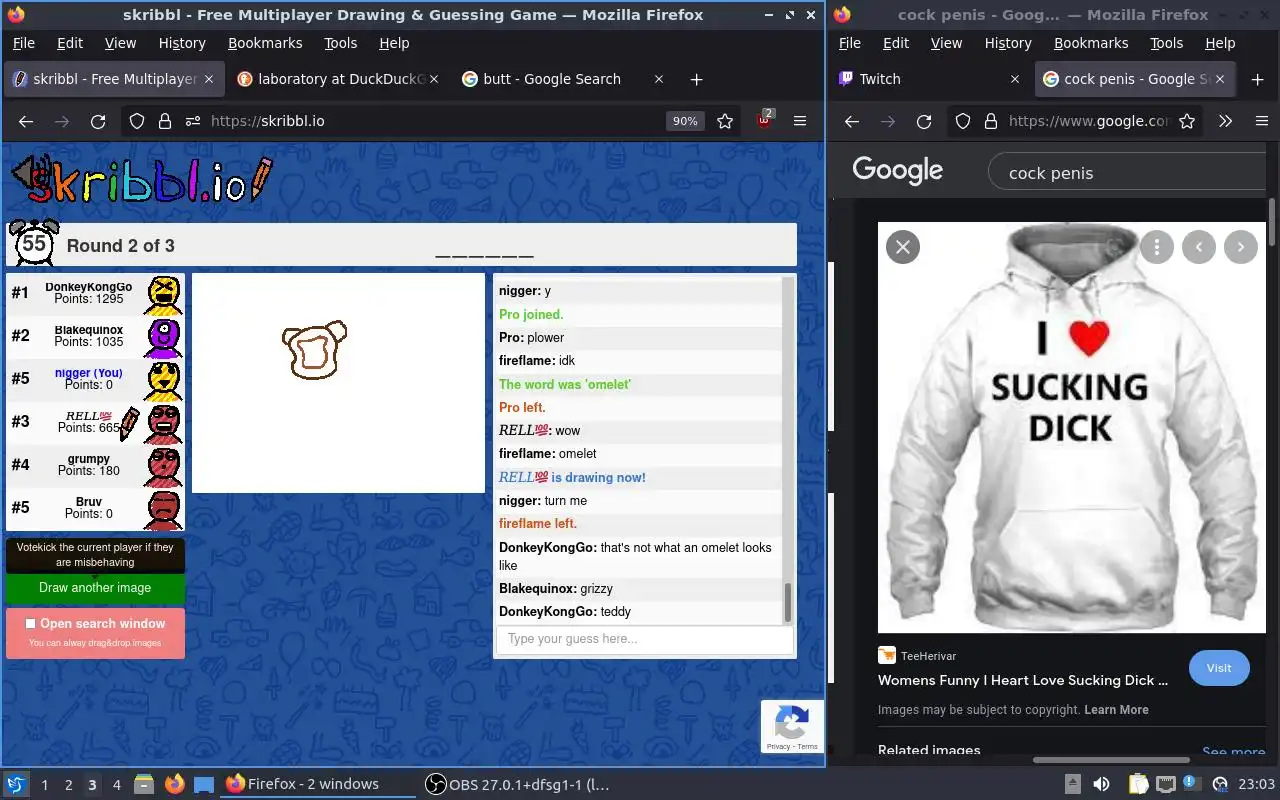Click the Google logo in the right window

click(x=897, y=171)
